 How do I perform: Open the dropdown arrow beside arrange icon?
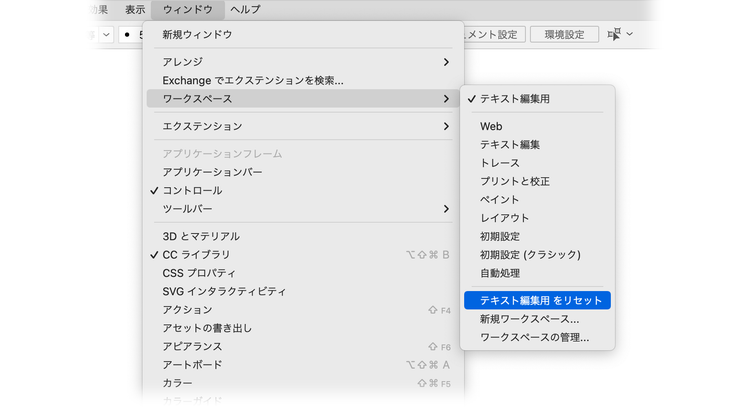point(630,34)
